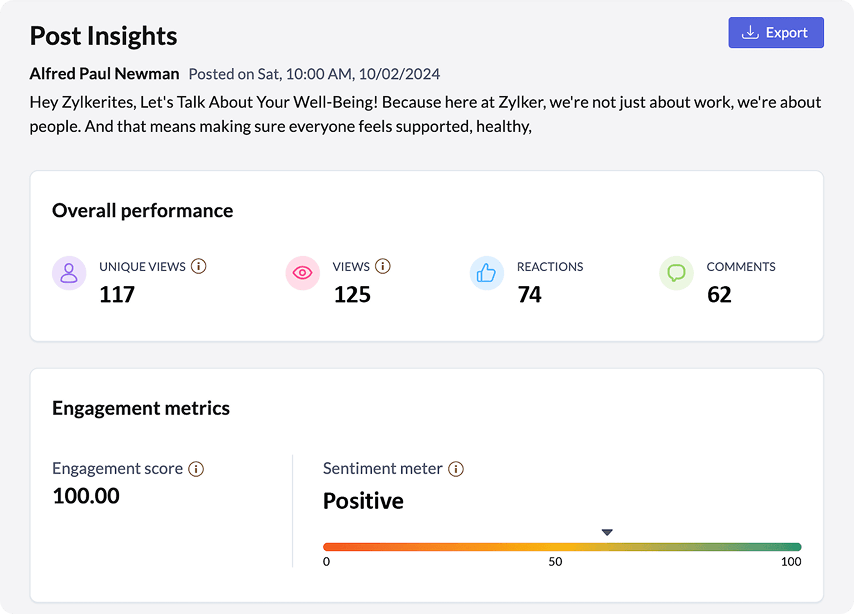This screenshot has width=854, height=614.
Task: Click the Export button
Action: pos(776,33)
